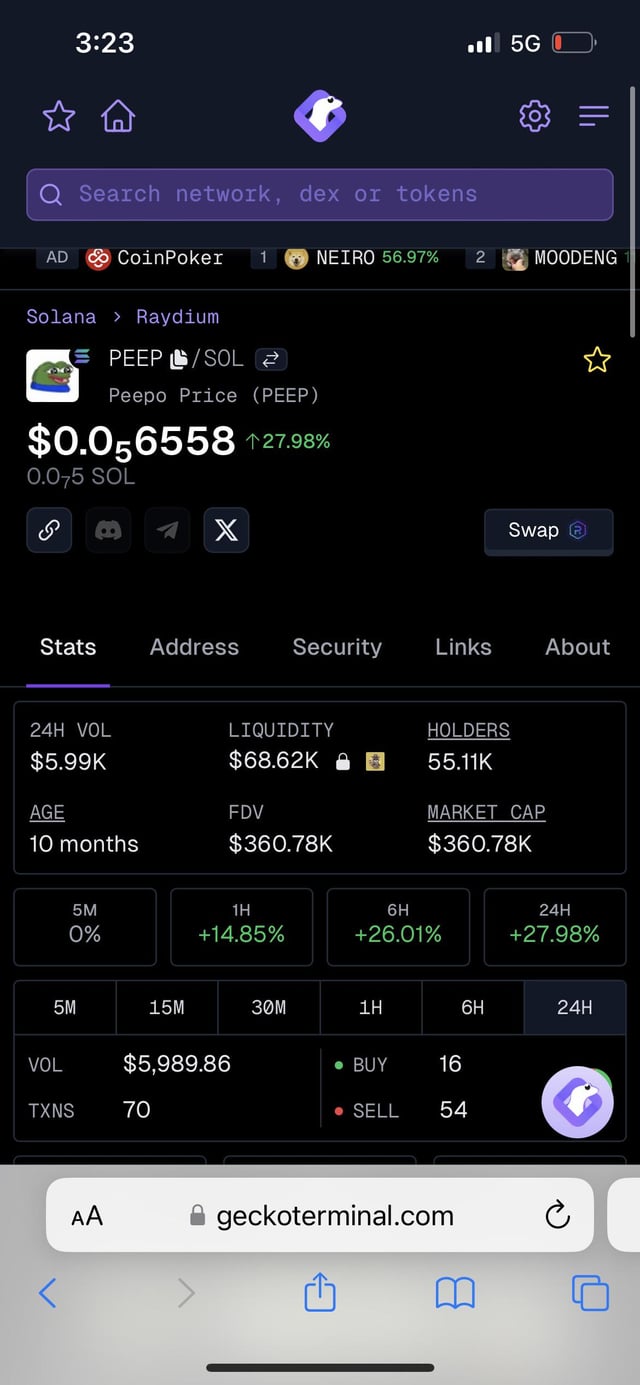Open Safari AA text size menu
640x1385 pixels.
(x=87, y=1215)
